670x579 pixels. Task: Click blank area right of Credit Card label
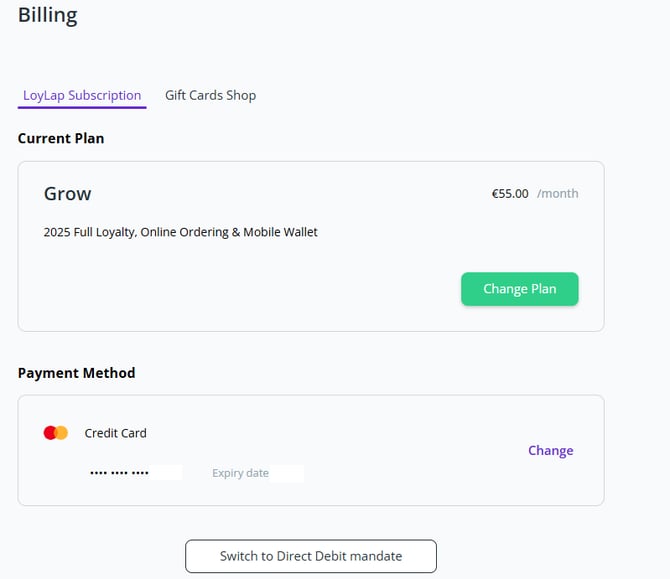coord(330,433)
